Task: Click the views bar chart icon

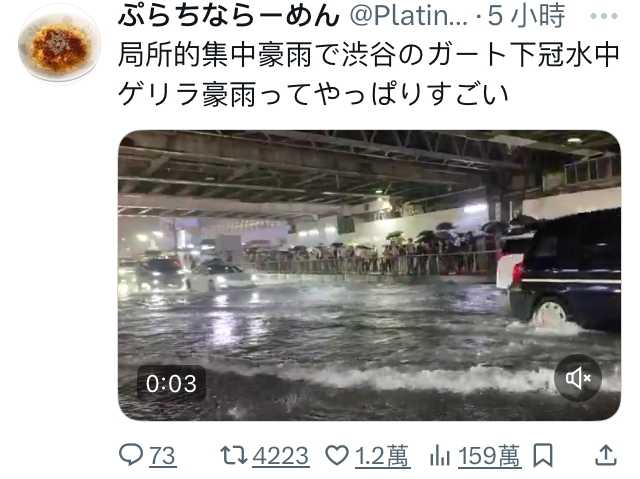Action: coord(439,455)
